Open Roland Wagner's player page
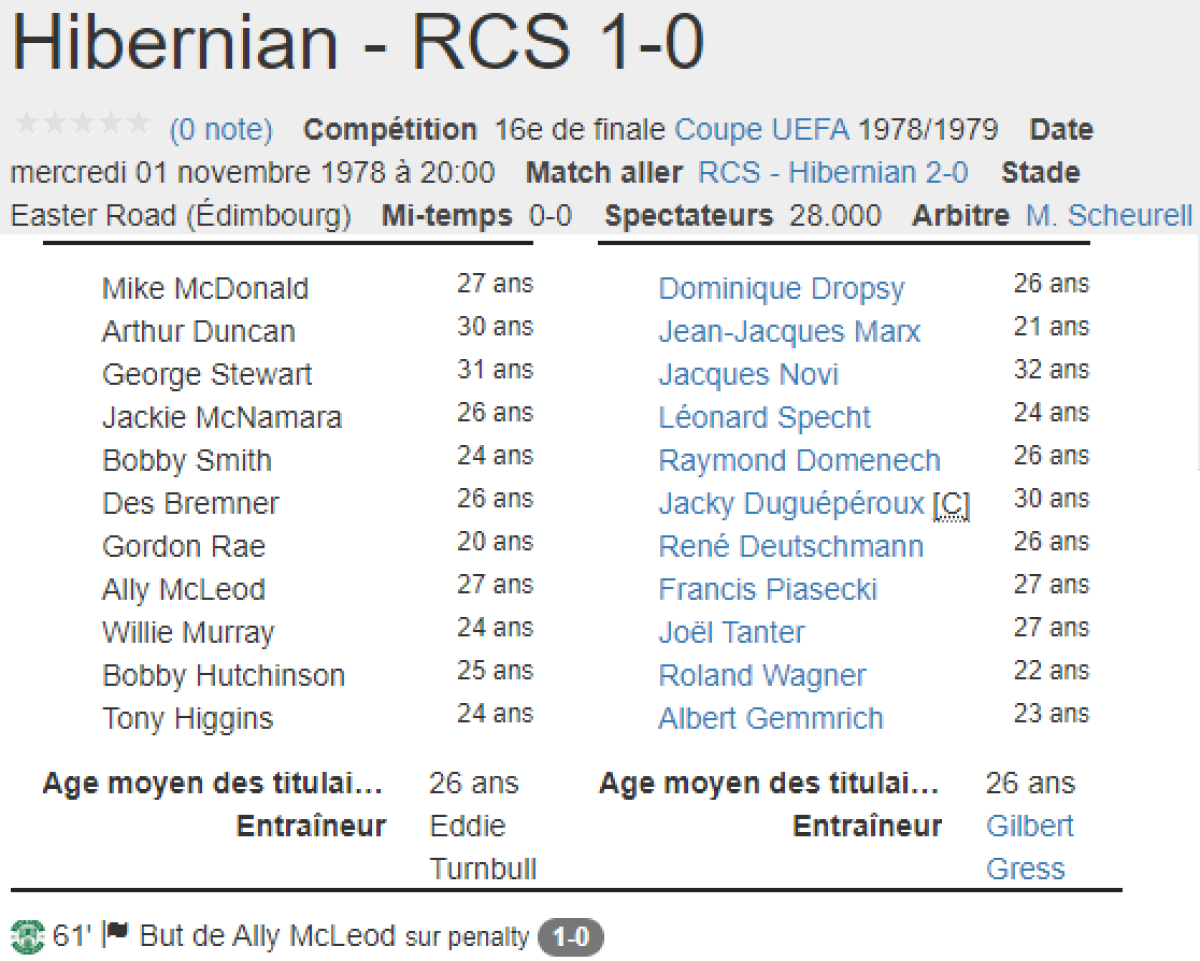The width and height of the screenshot is (1200, 961). point(762,677)
